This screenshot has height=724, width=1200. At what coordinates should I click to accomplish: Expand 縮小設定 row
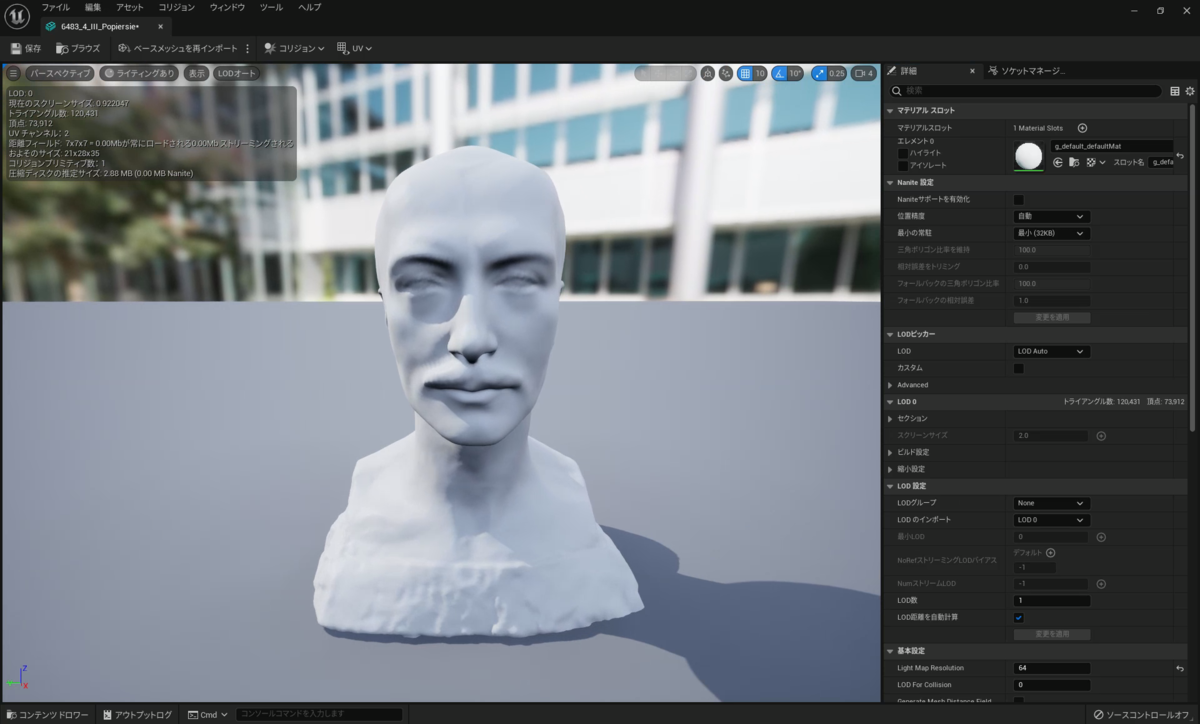(890, 469)
